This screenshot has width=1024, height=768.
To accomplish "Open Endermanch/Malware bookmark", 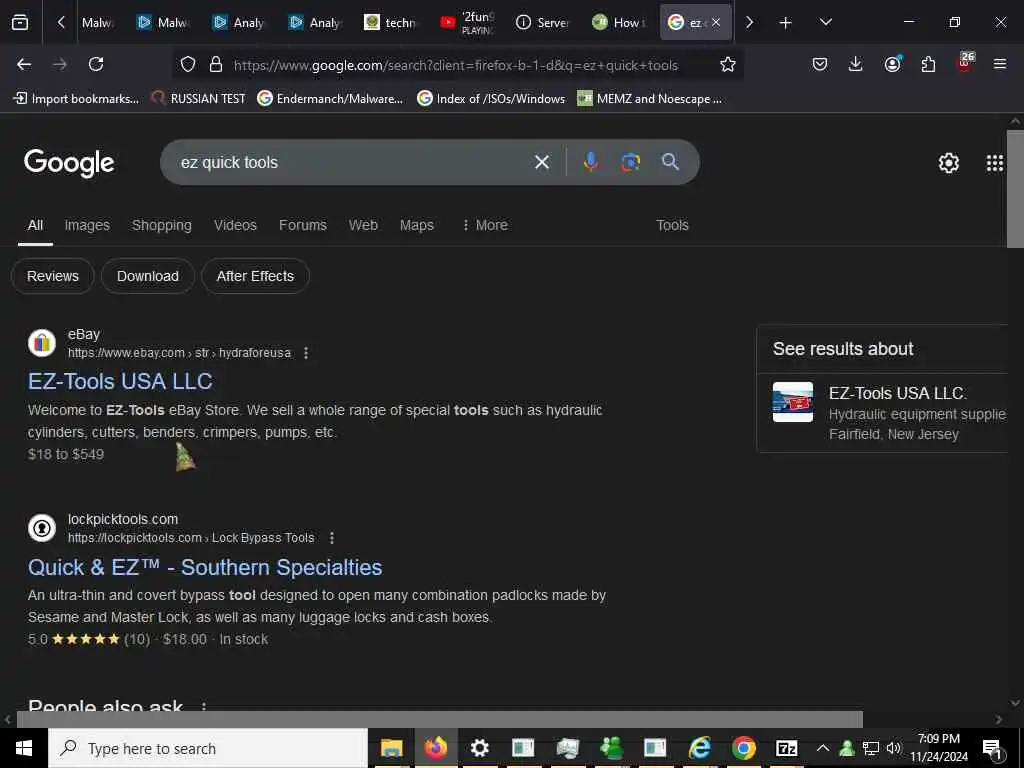I will pos(330,99).
